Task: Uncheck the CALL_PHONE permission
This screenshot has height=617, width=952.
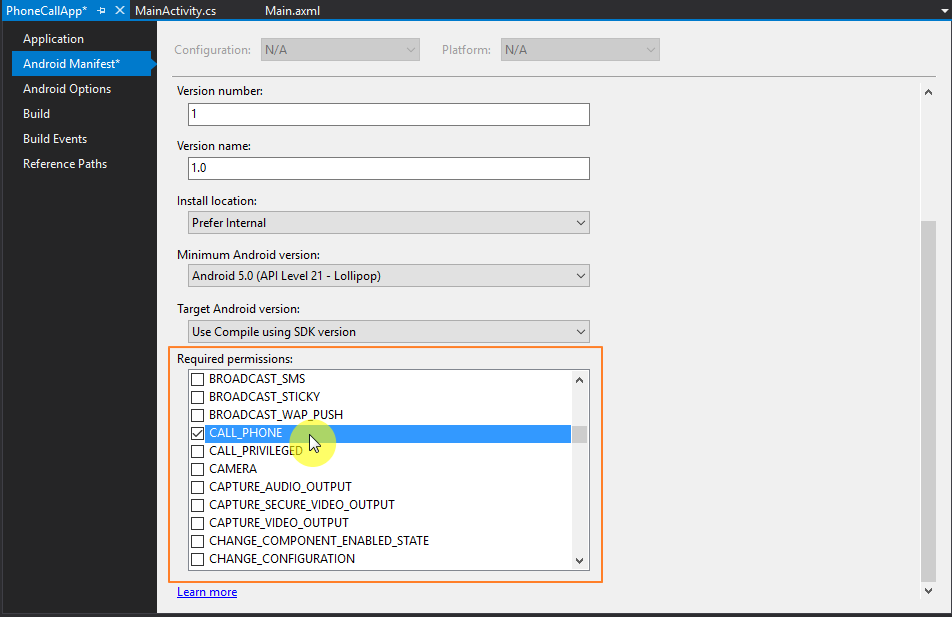Action: (x=197, y=434)
